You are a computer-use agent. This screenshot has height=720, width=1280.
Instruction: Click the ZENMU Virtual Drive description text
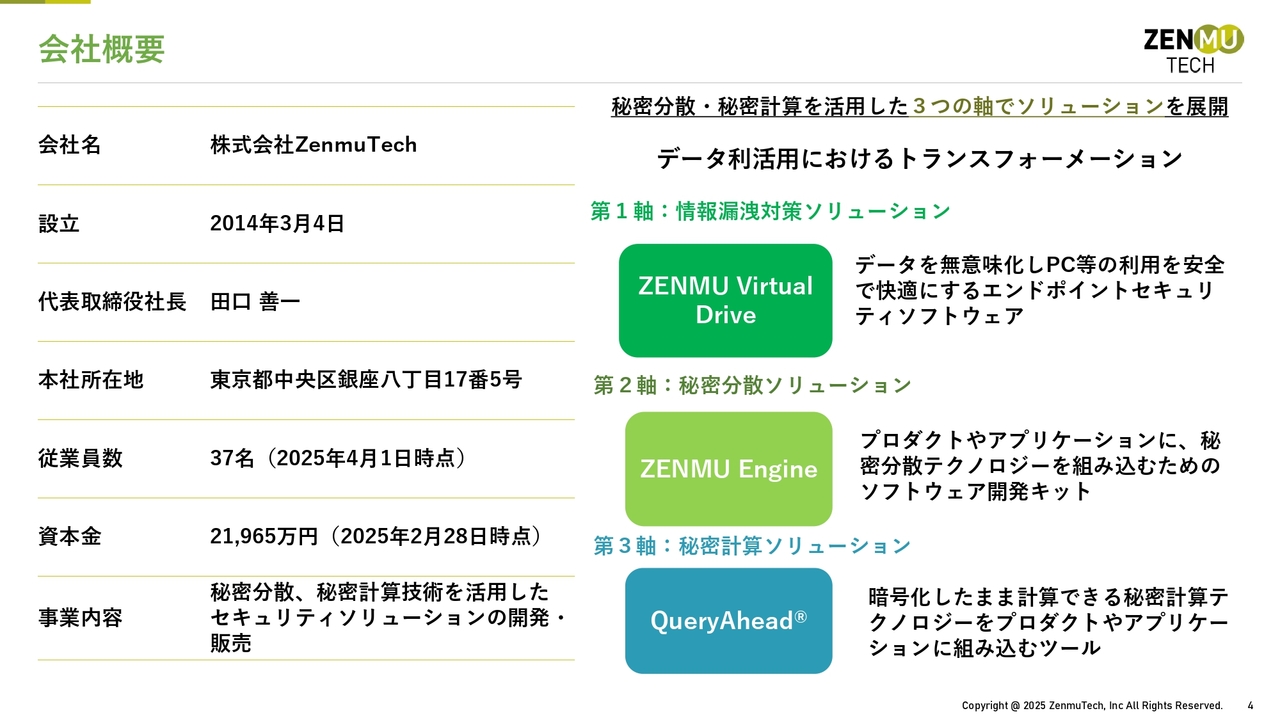tap(1040, 291)
